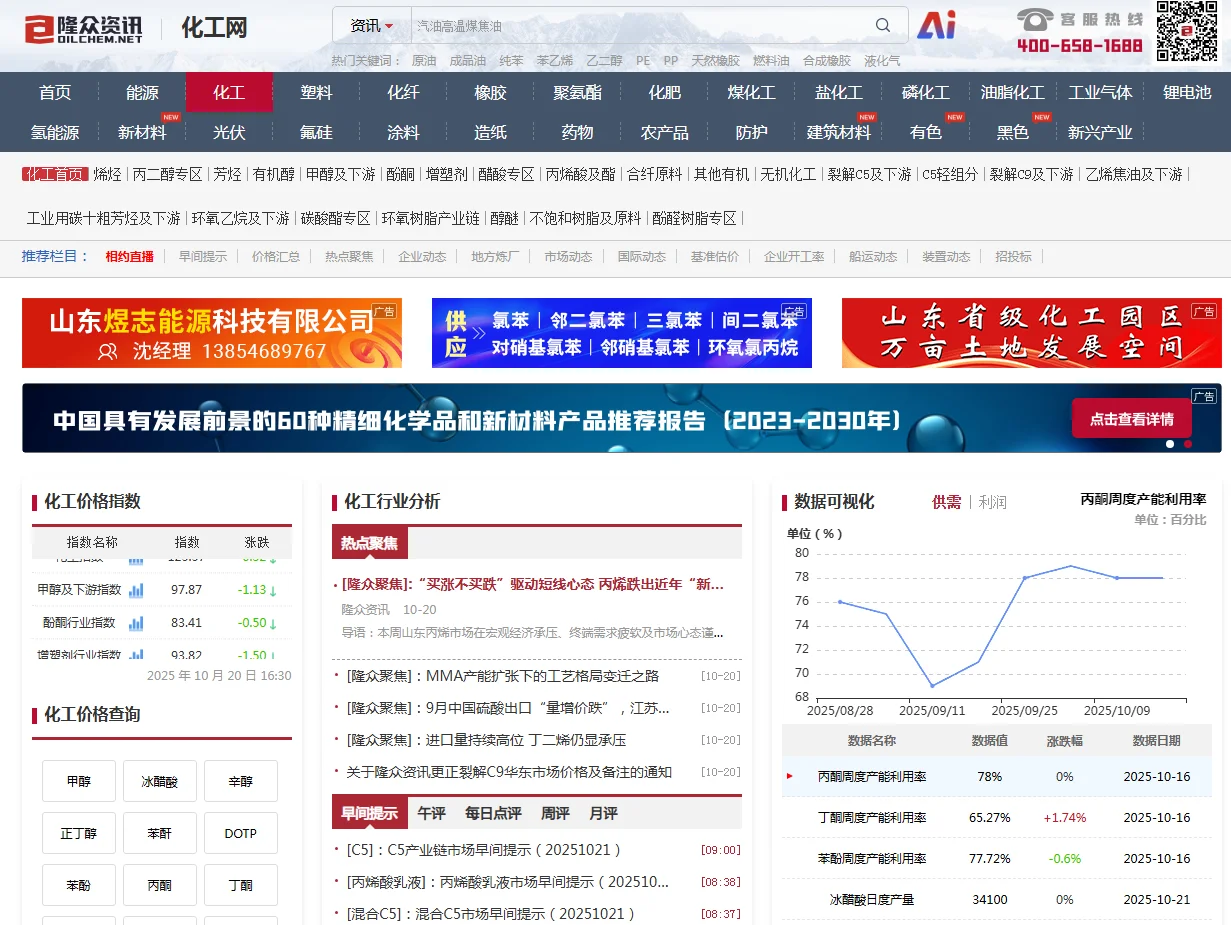Open the 锂电池 navigation item
1231x925 pixels.
click(x=1187, y=92)
